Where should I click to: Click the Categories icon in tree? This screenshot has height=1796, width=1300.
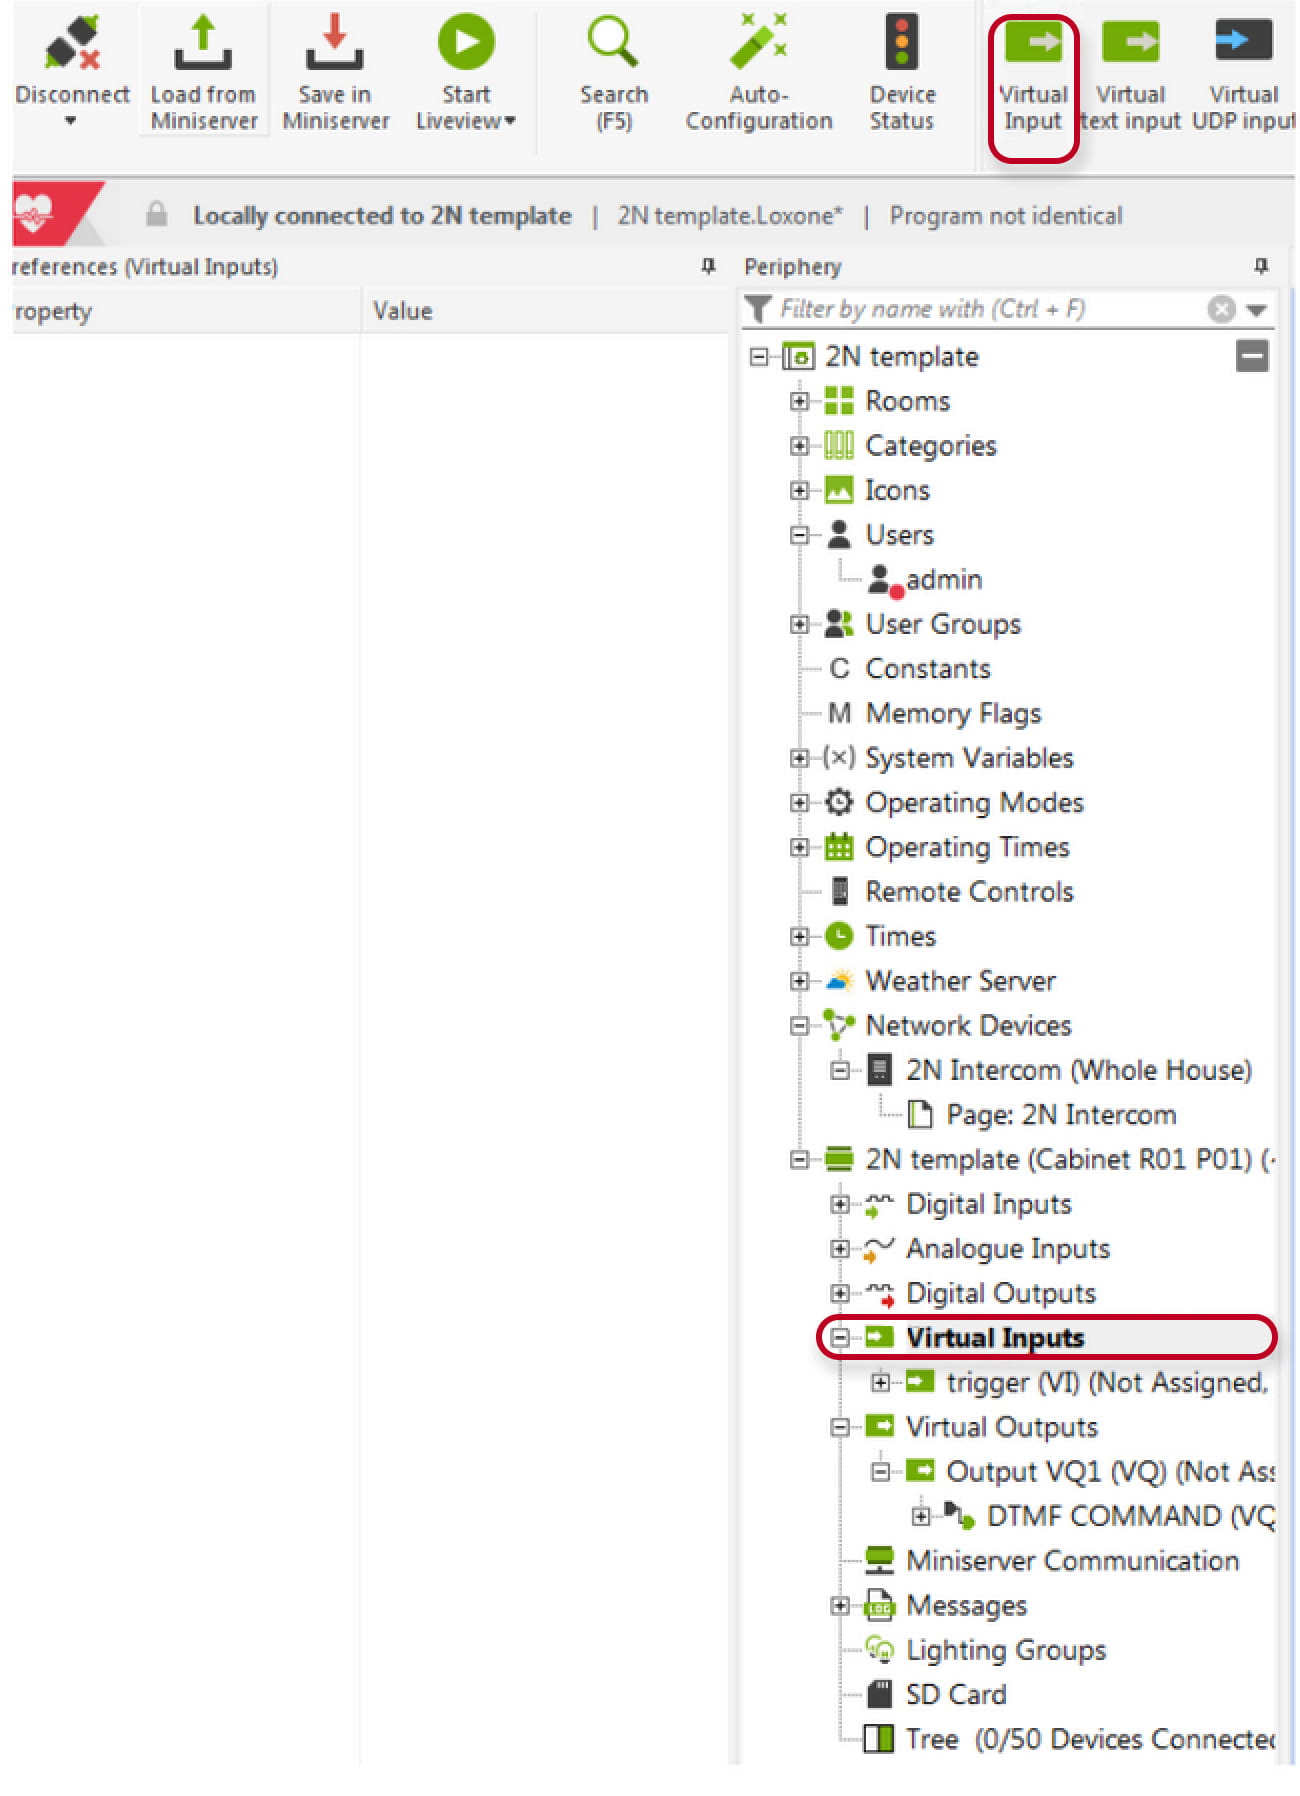click(838, 445)
